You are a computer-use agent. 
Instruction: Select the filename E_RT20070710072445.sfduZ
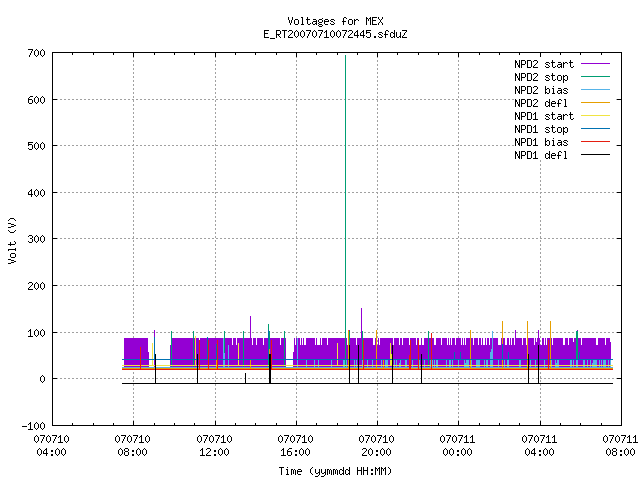pyautogui.click(x=335, y=34)
